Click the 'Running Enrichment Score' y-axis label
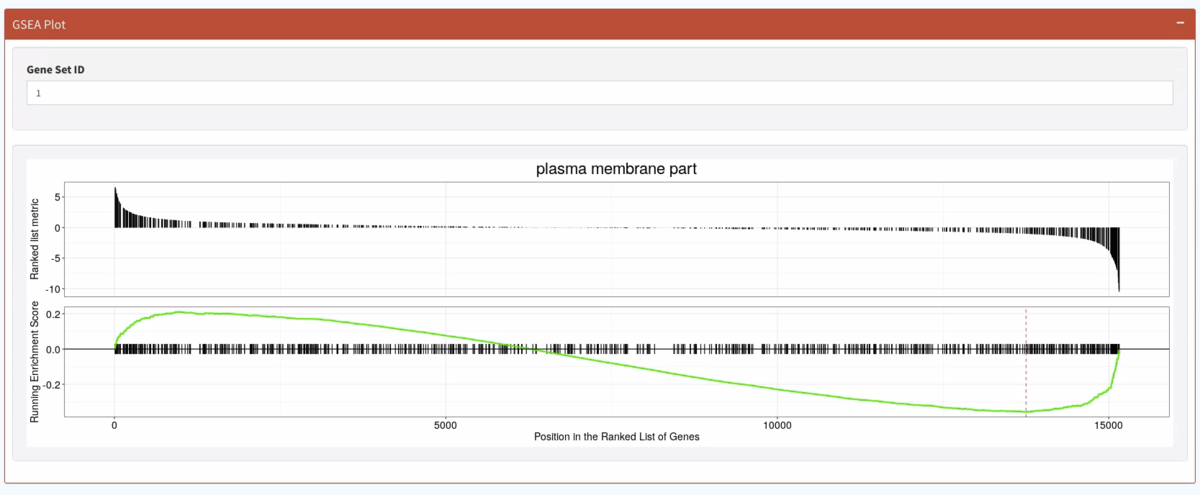The width and height of the screenshot is (1200, 495). (x=36, y=362)
